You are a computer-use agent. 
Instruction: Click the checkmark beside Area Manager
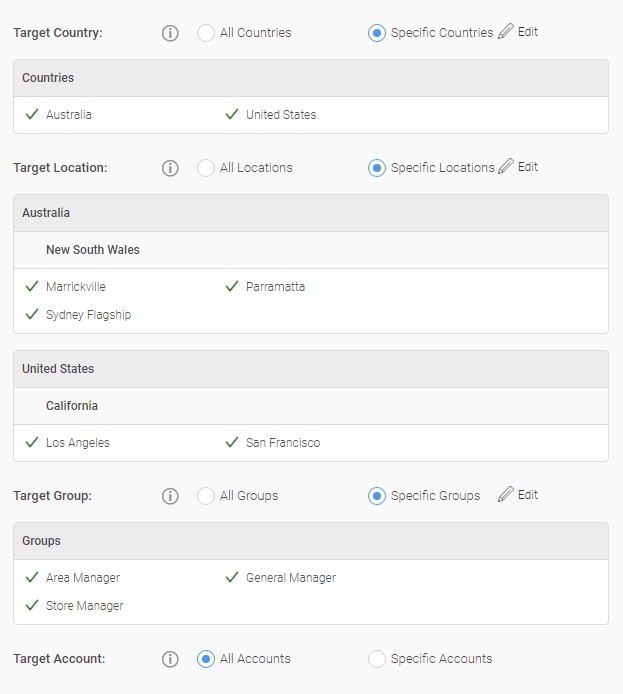coord(32,577)
